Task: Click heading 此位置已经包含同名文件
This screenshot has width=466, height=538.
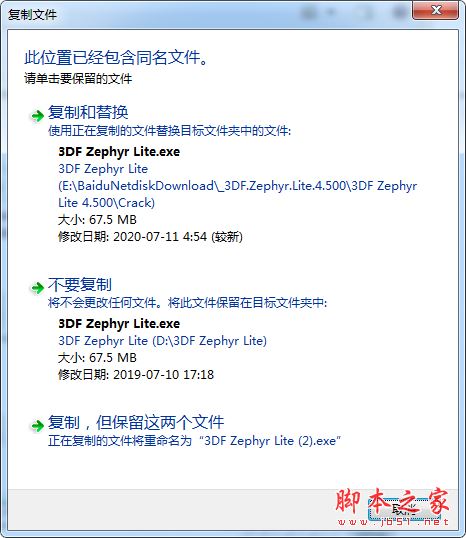Action: pos(116,57)
